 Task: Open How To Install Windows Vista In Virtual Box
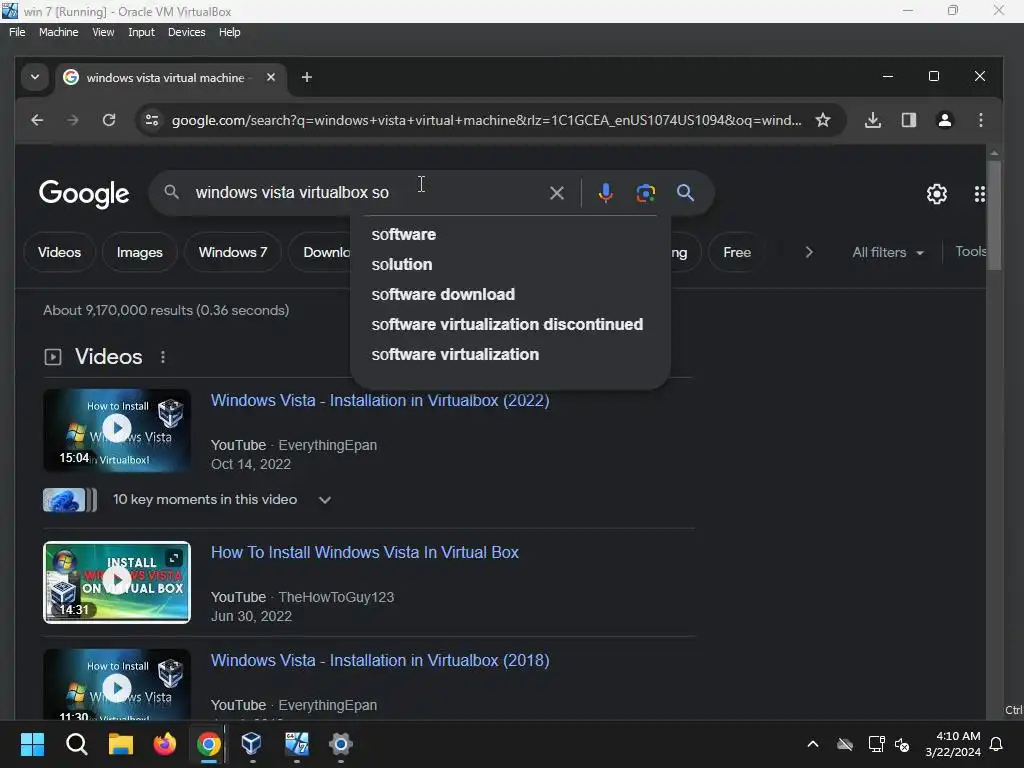(x=364, y=552)
